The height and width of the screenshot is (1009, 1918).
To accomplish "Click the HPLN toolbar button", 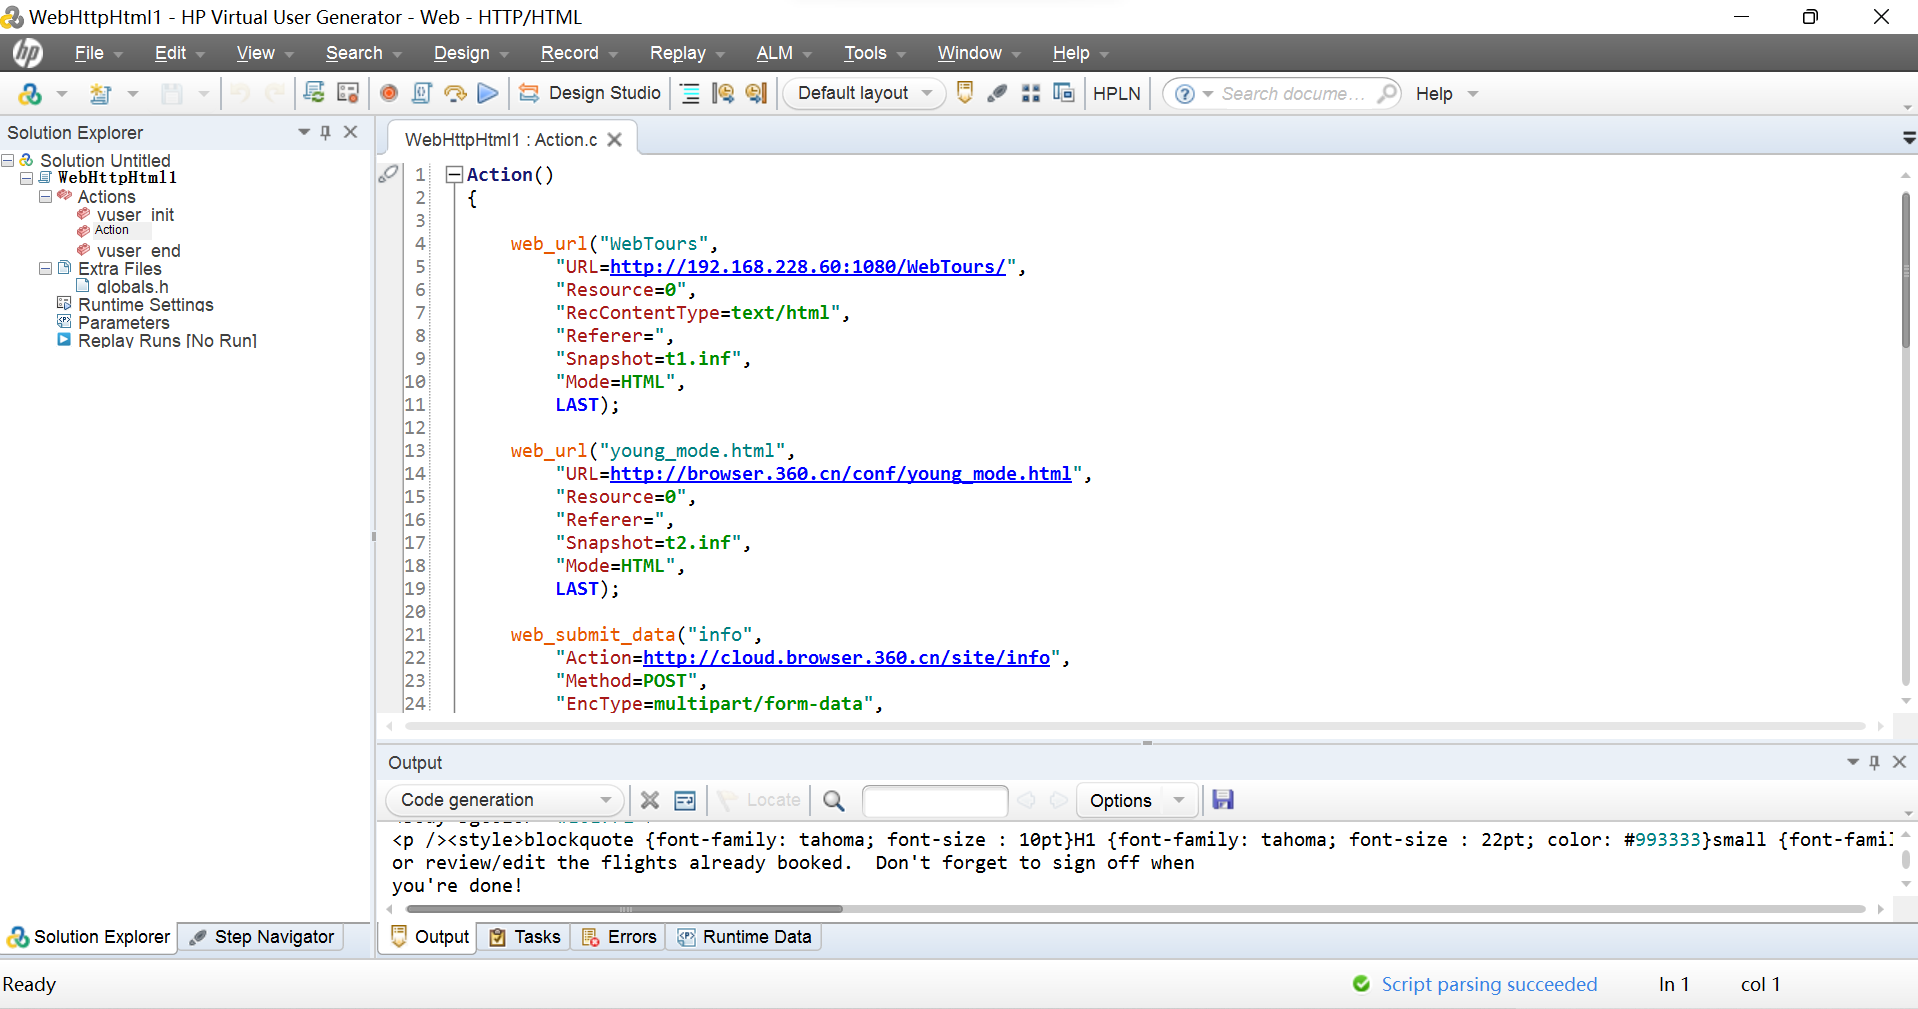I will [1116, 93].
